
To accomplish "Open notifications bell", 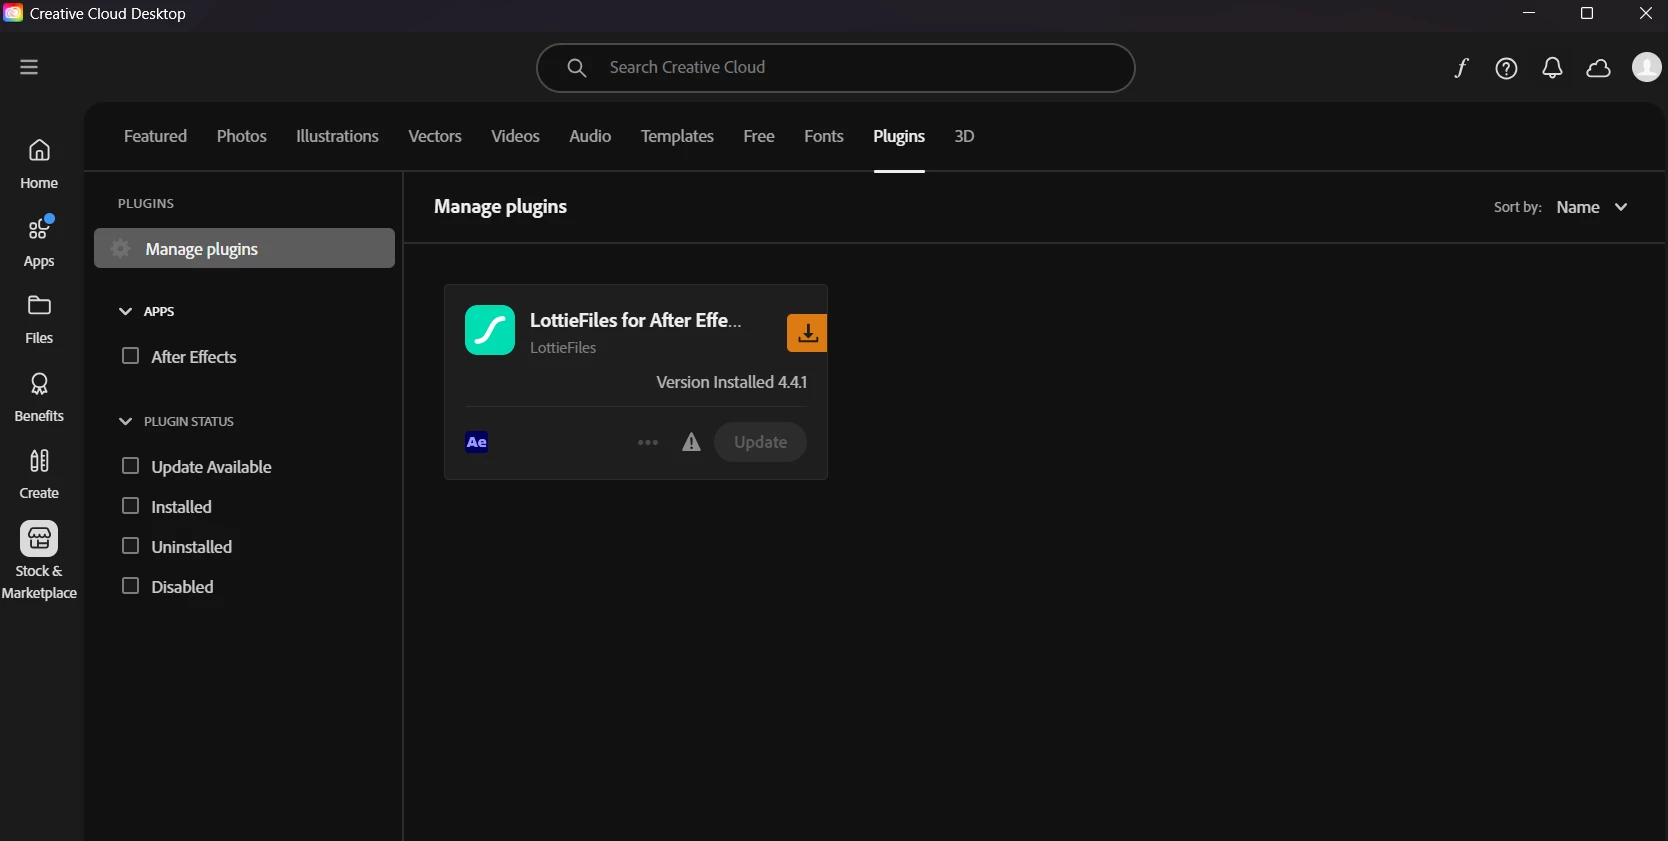I will point(1552,68).
